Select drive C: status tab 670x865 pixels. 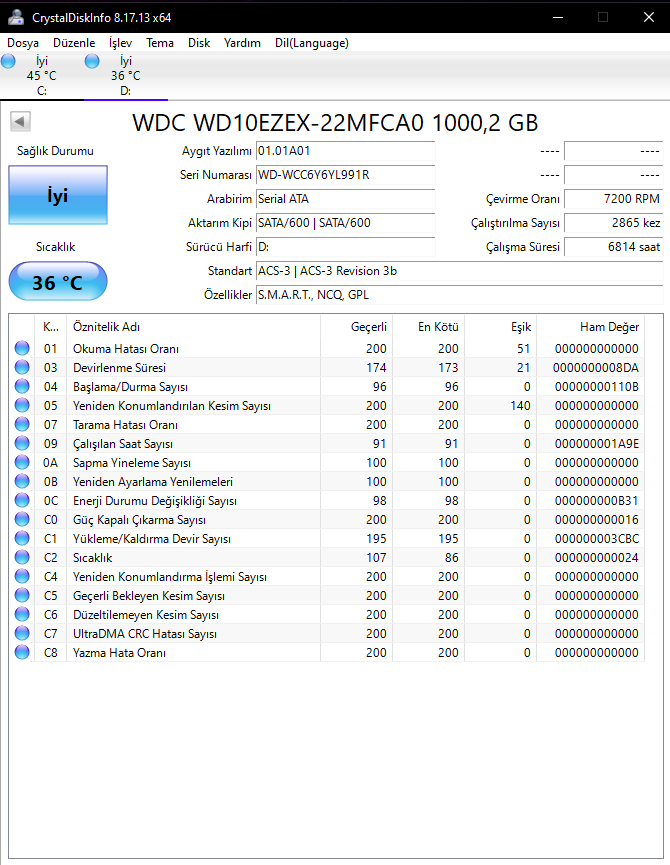42,76
